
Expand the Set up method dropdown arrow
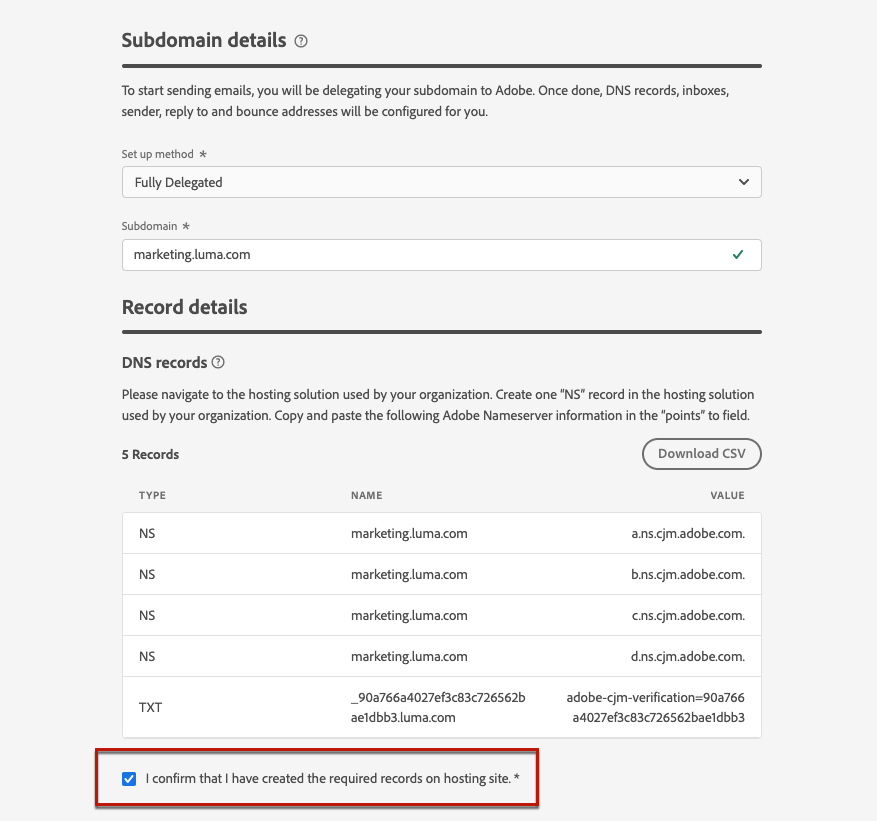[743, 182]
